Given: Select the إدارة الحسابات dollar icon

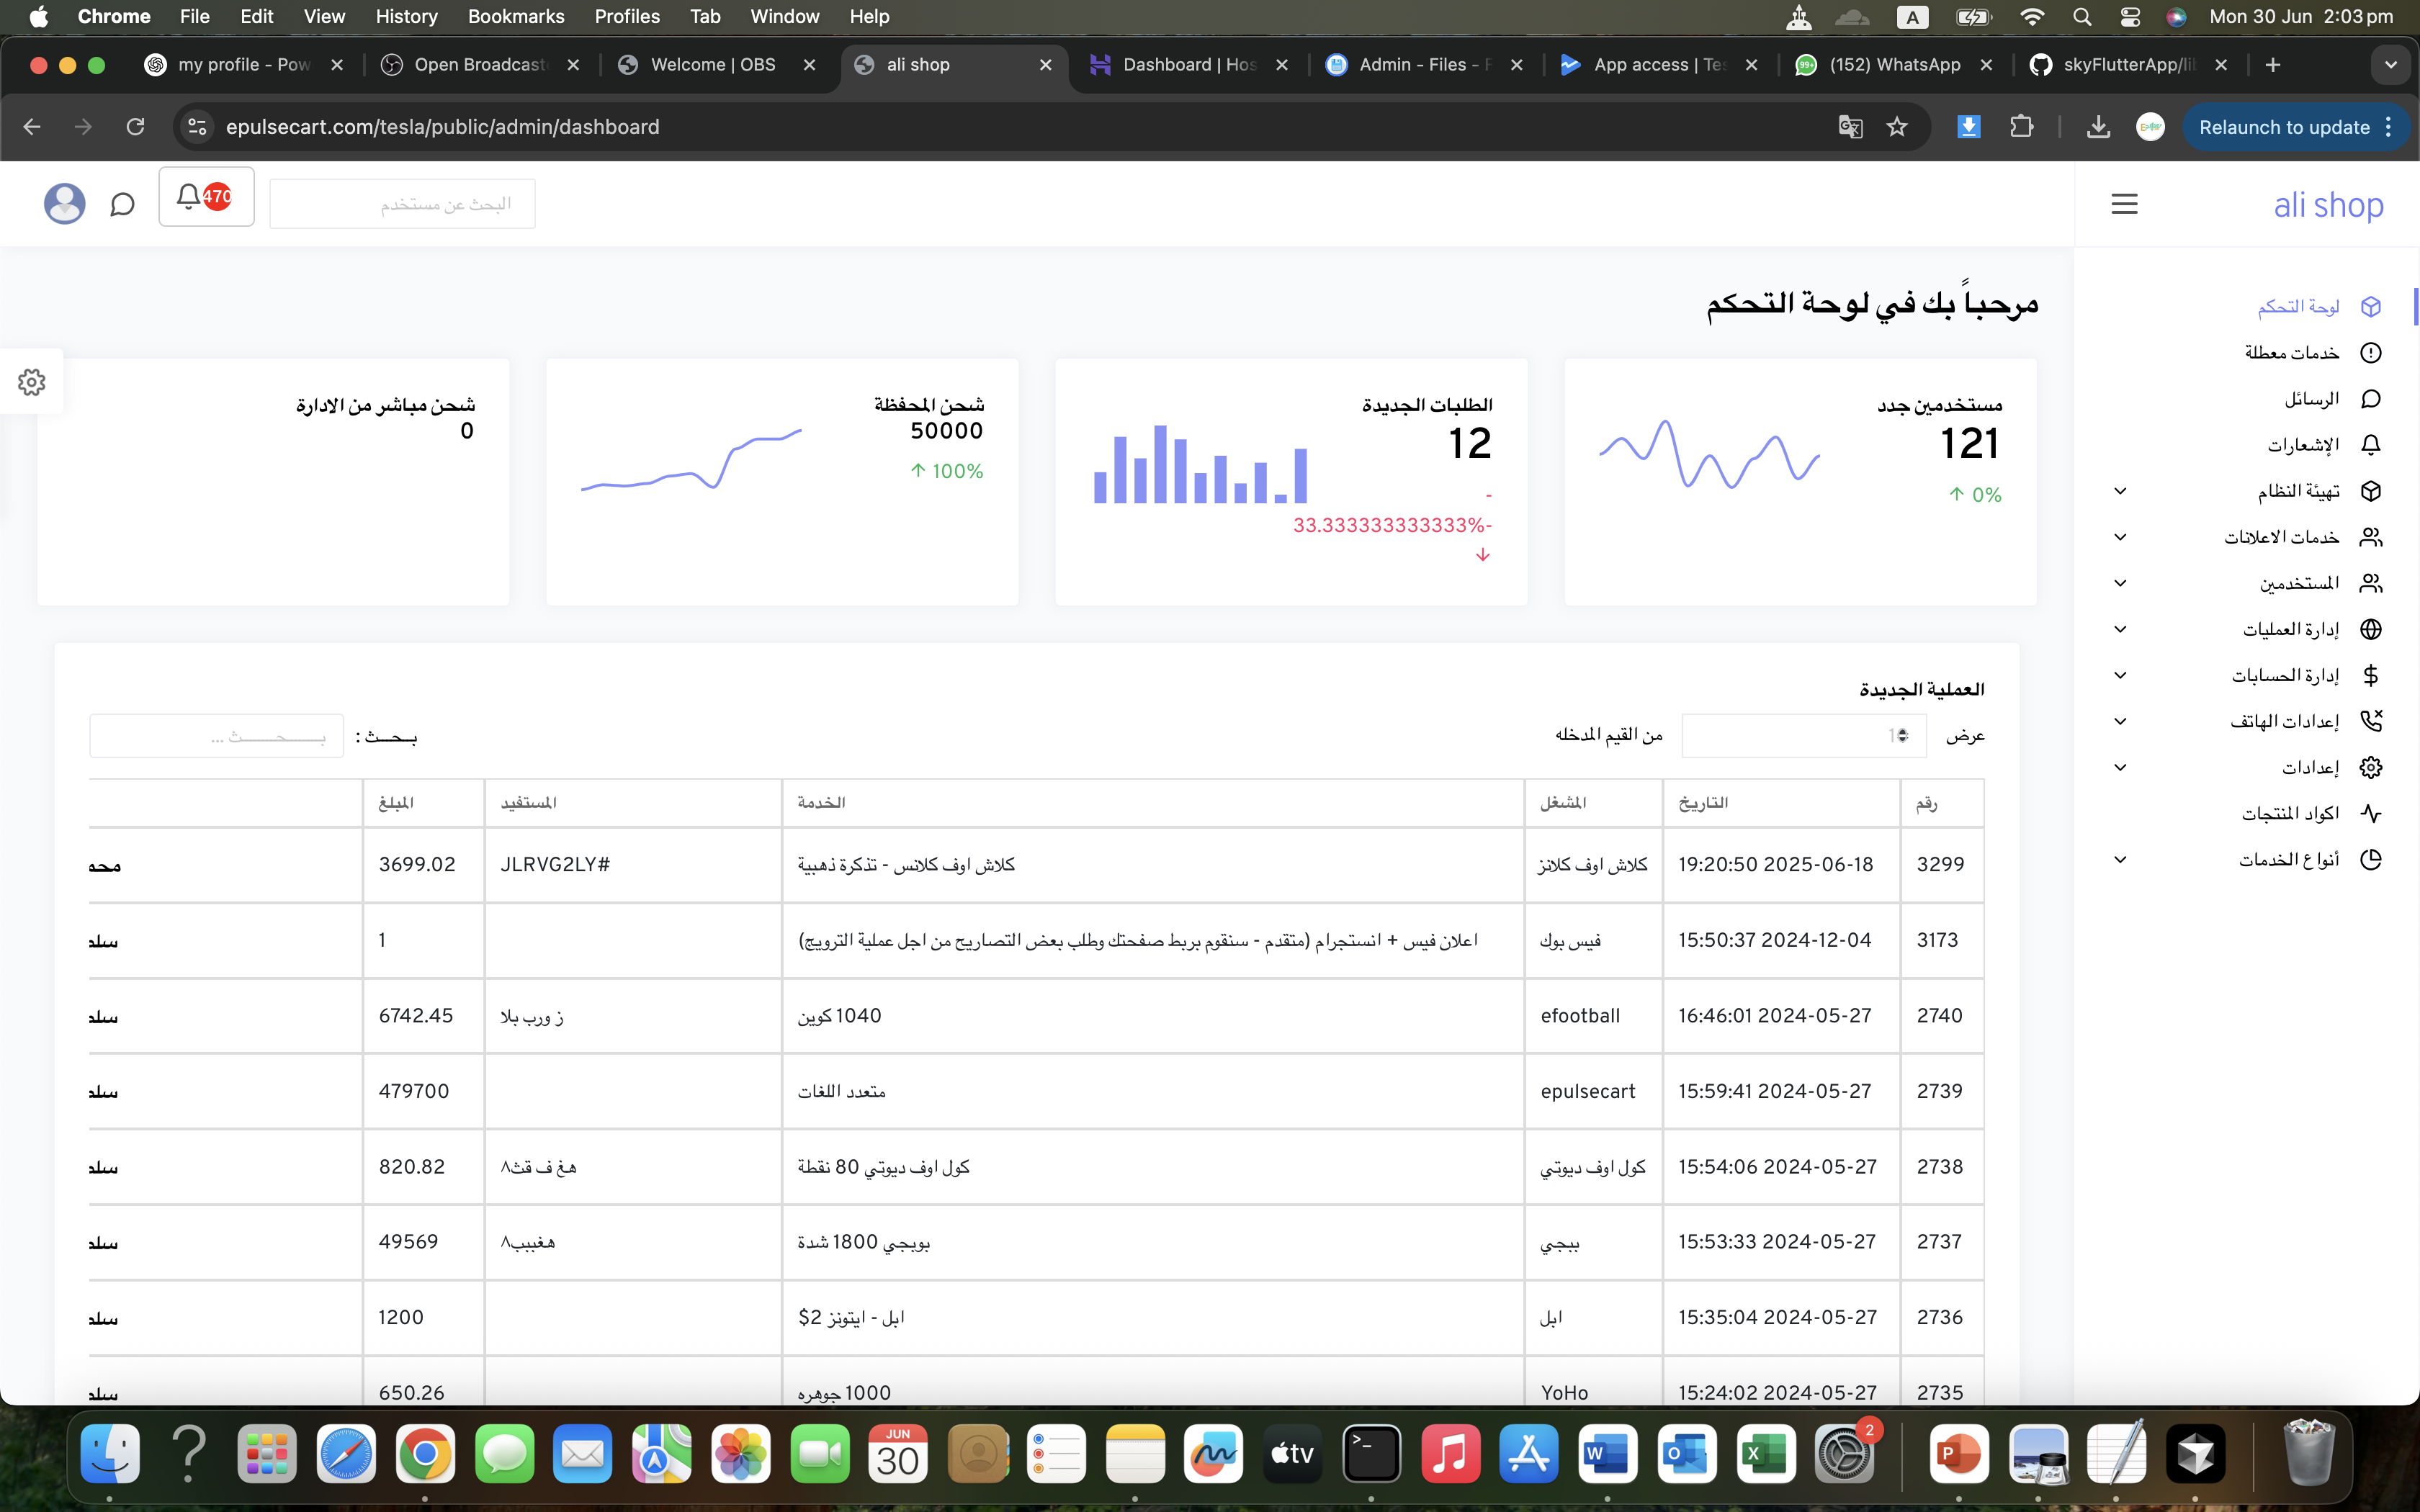Looking at the screenshot, I should 2372,675.
